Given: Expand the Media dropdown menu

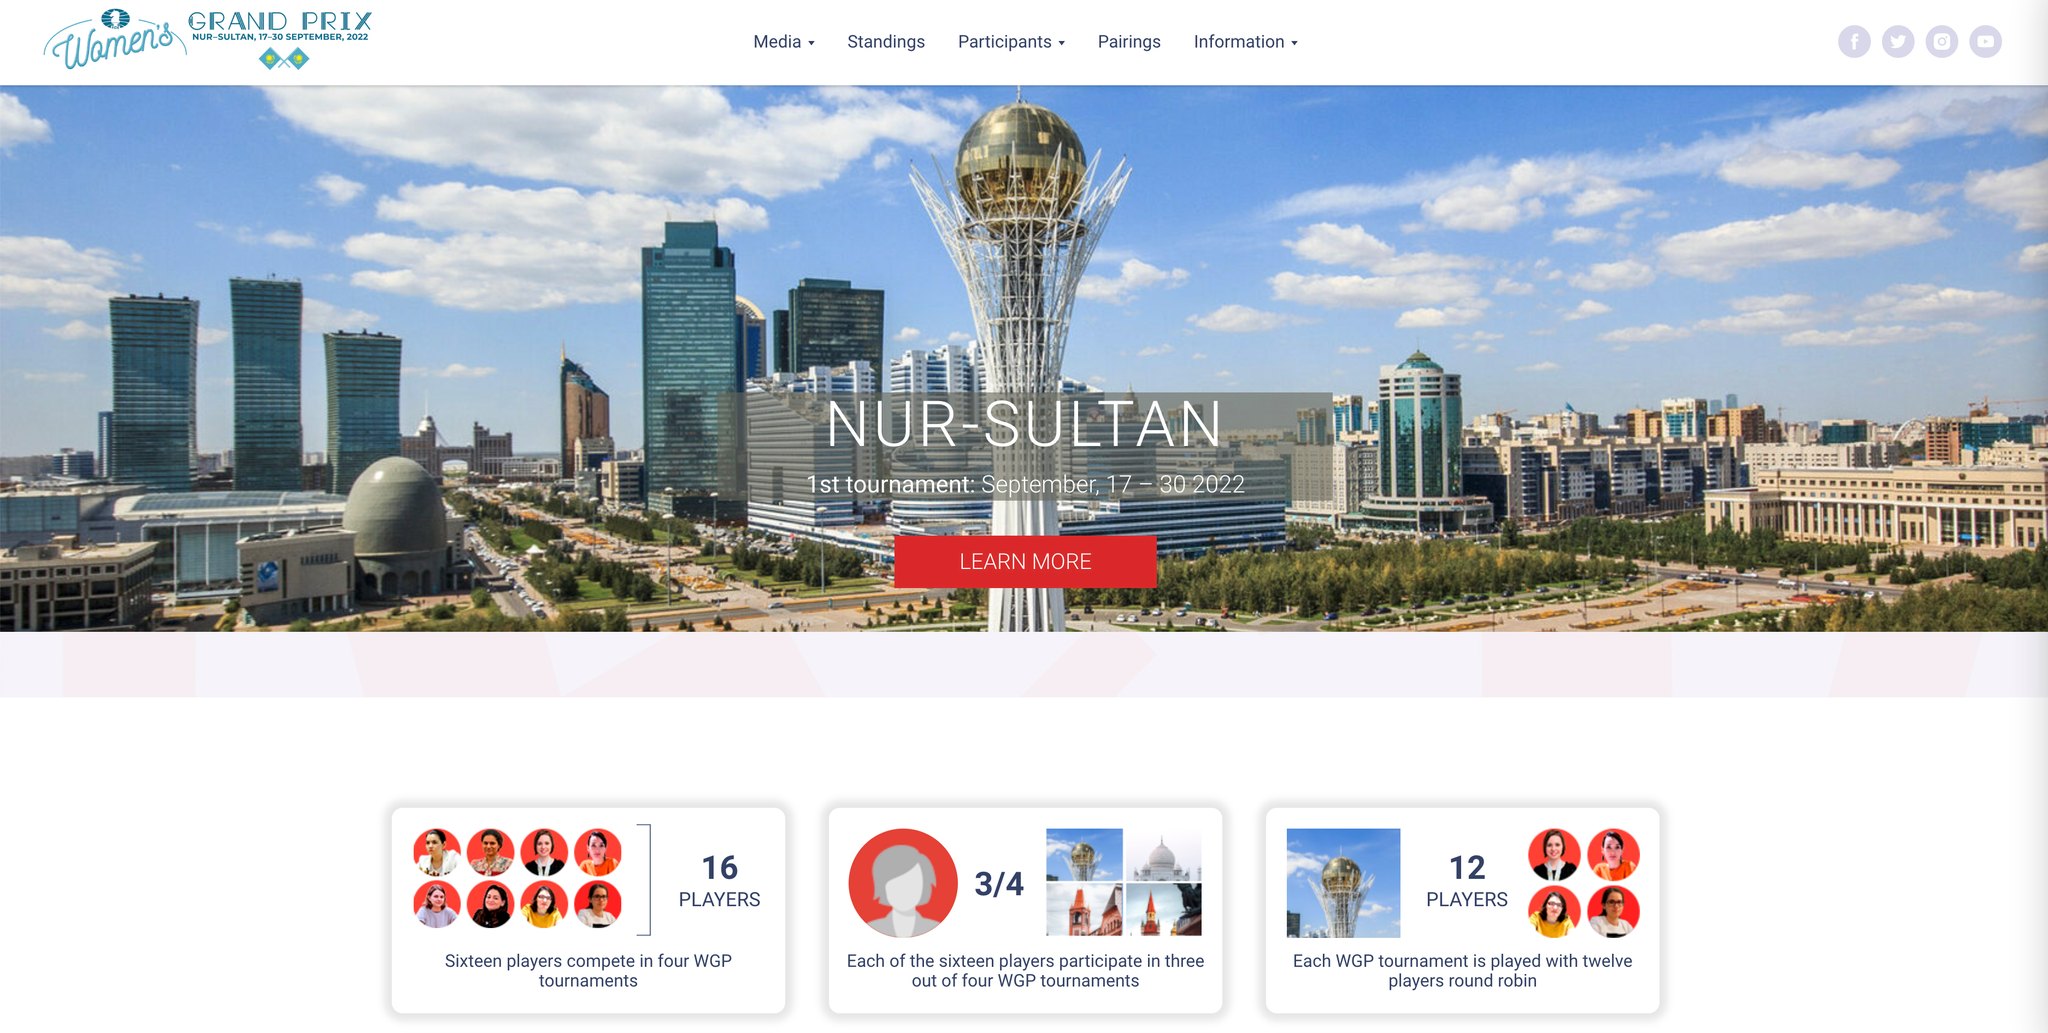Looking at the screenshot, I should tap(783, 42).
